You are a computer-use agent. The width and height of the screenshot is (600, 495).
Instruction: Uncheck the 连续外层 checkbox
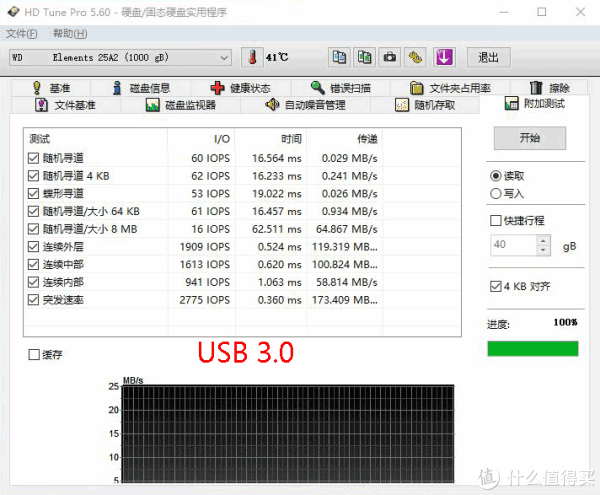coord(34,247)
